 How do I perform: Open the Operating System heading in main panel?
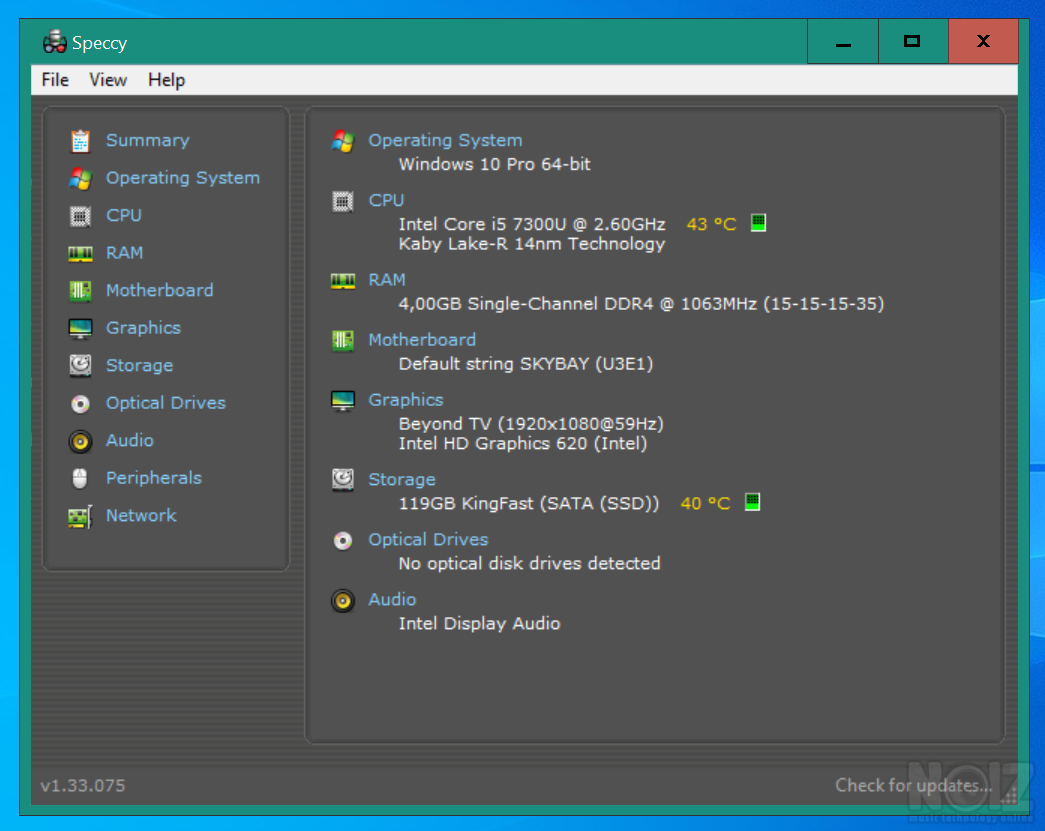tap(445, 140)
